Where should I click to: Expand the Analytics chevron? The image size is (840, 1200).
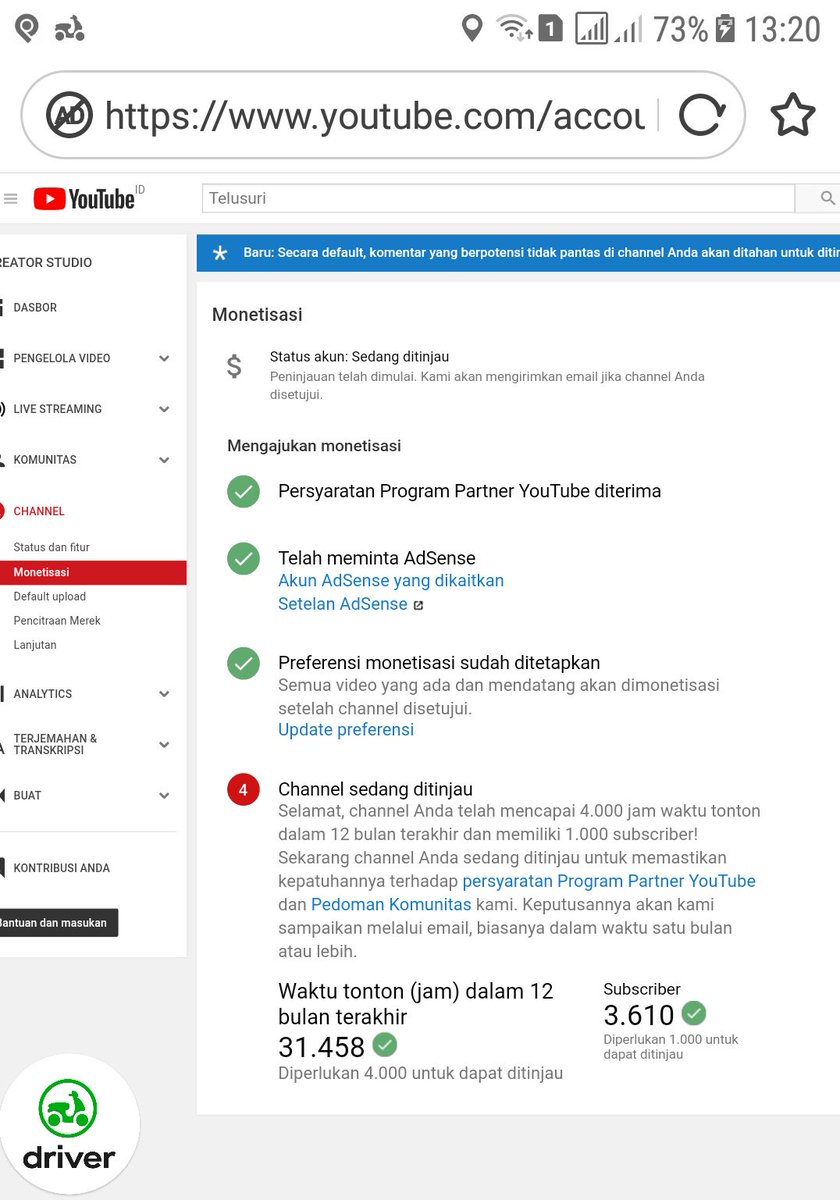(164, 694)
